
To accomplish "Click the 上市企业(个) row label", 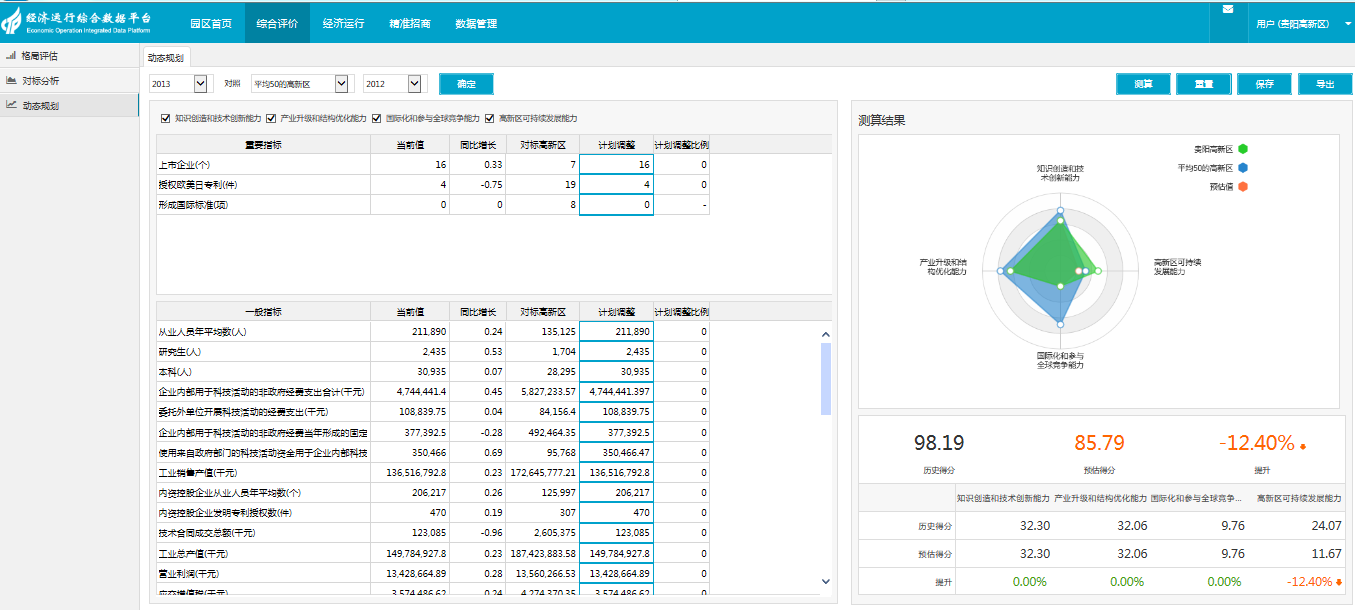I will (x=184, y=165).
